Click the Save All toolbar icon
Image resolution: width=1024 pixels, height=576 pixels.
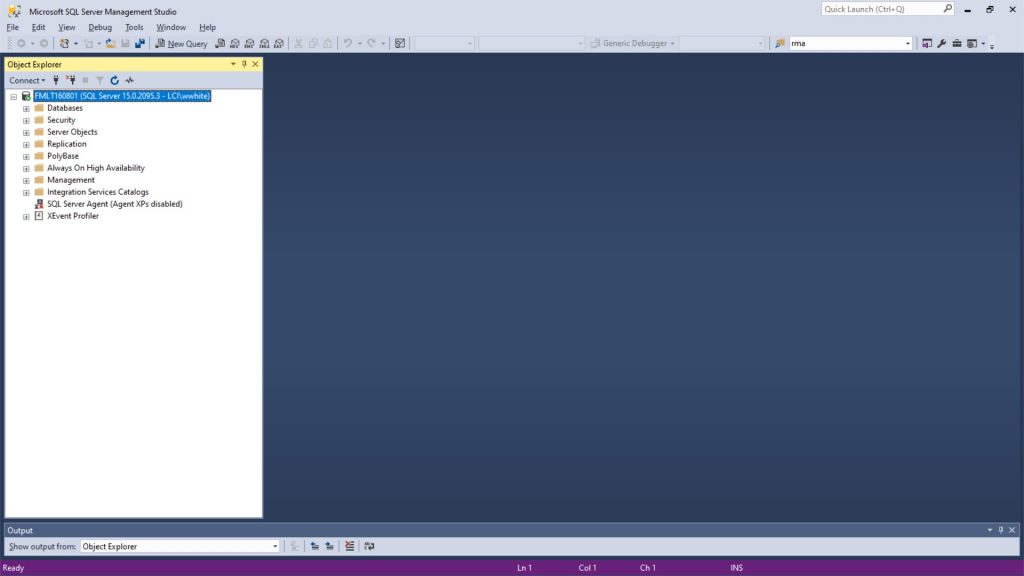tap(140, 44)
